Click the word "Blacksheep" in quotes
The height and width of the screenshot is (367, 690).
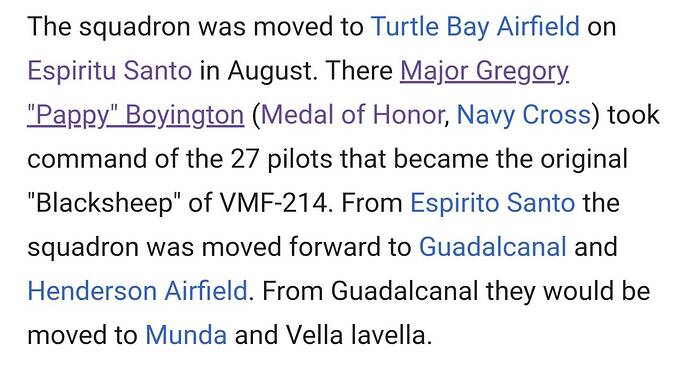104,203
